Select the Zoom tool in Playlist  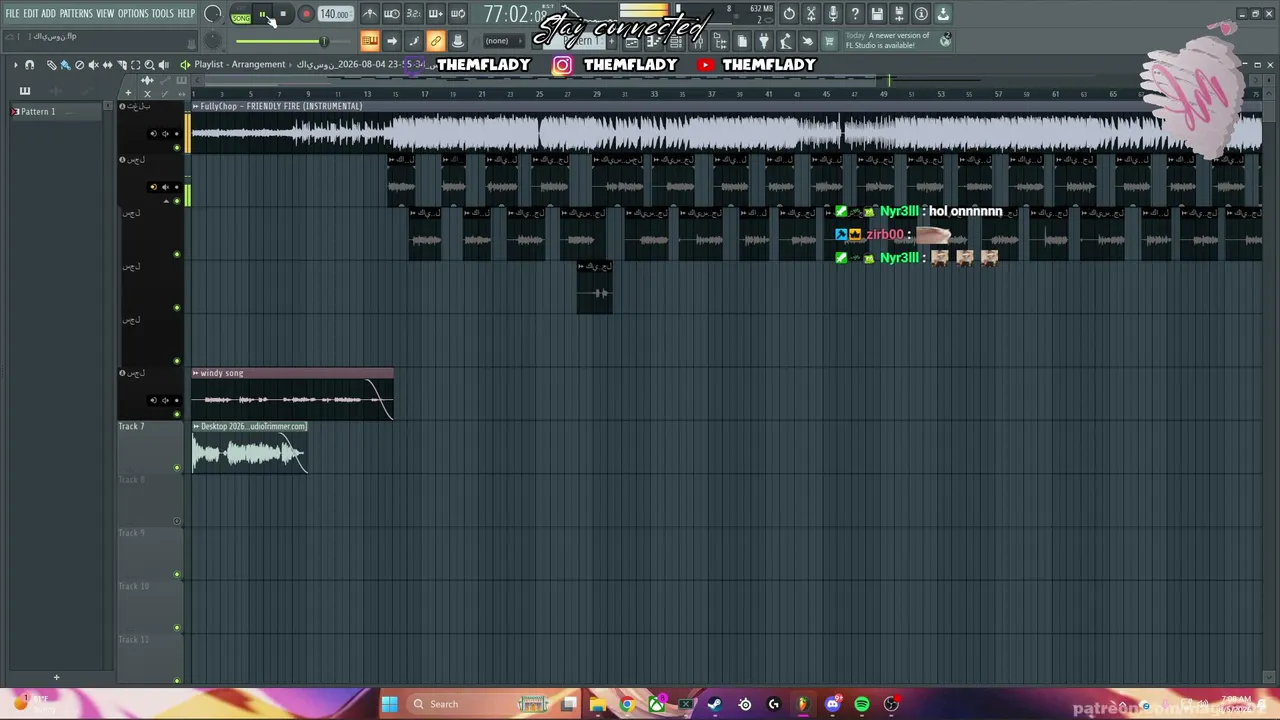point(150,65)
